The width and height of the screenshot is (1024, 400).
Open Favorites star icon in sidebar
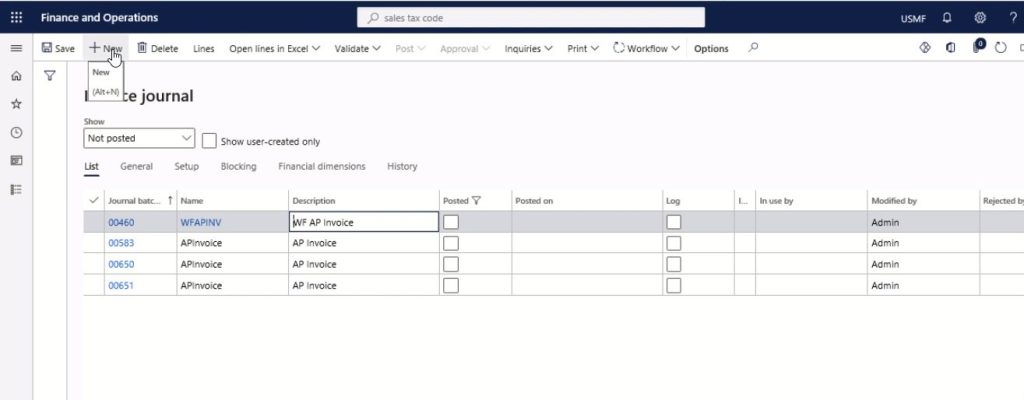pyautogui.click(x=16, y=104)
